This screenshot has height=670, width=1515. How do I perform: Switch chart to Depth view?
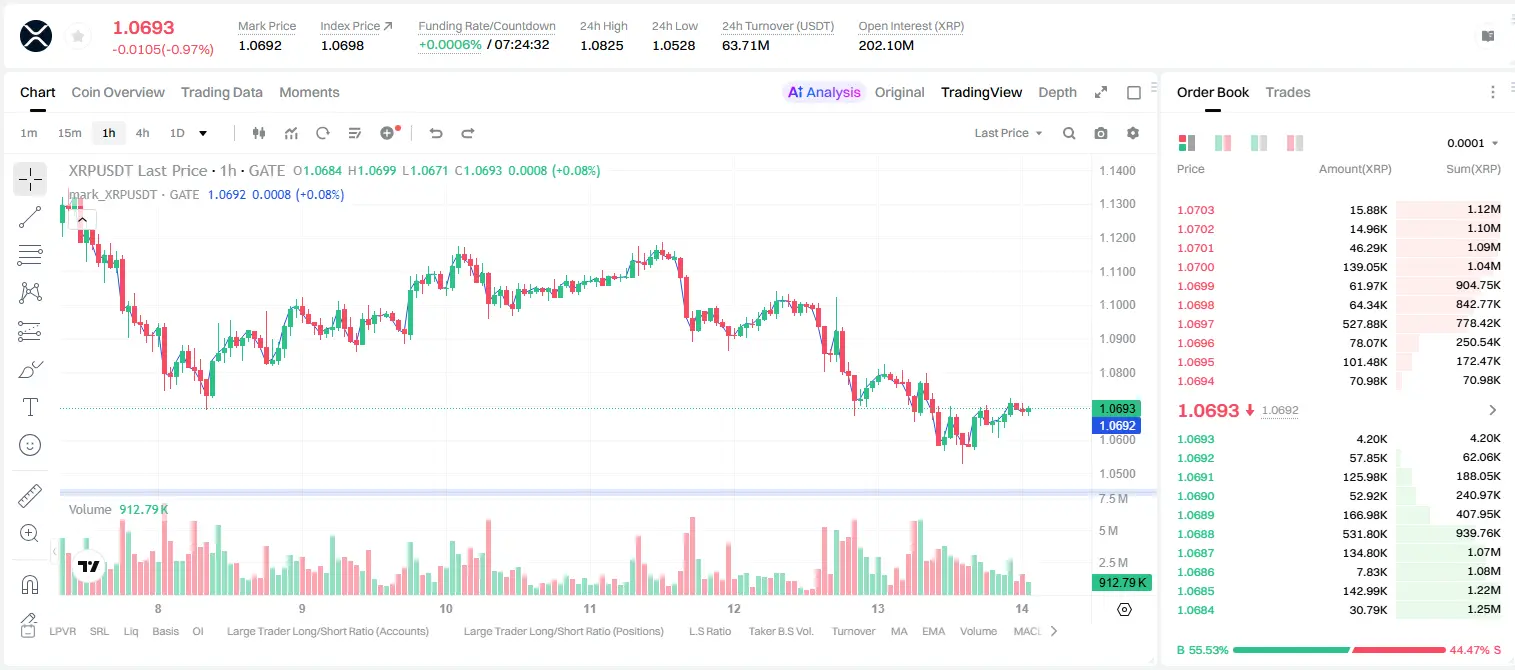pos(1057,92)
